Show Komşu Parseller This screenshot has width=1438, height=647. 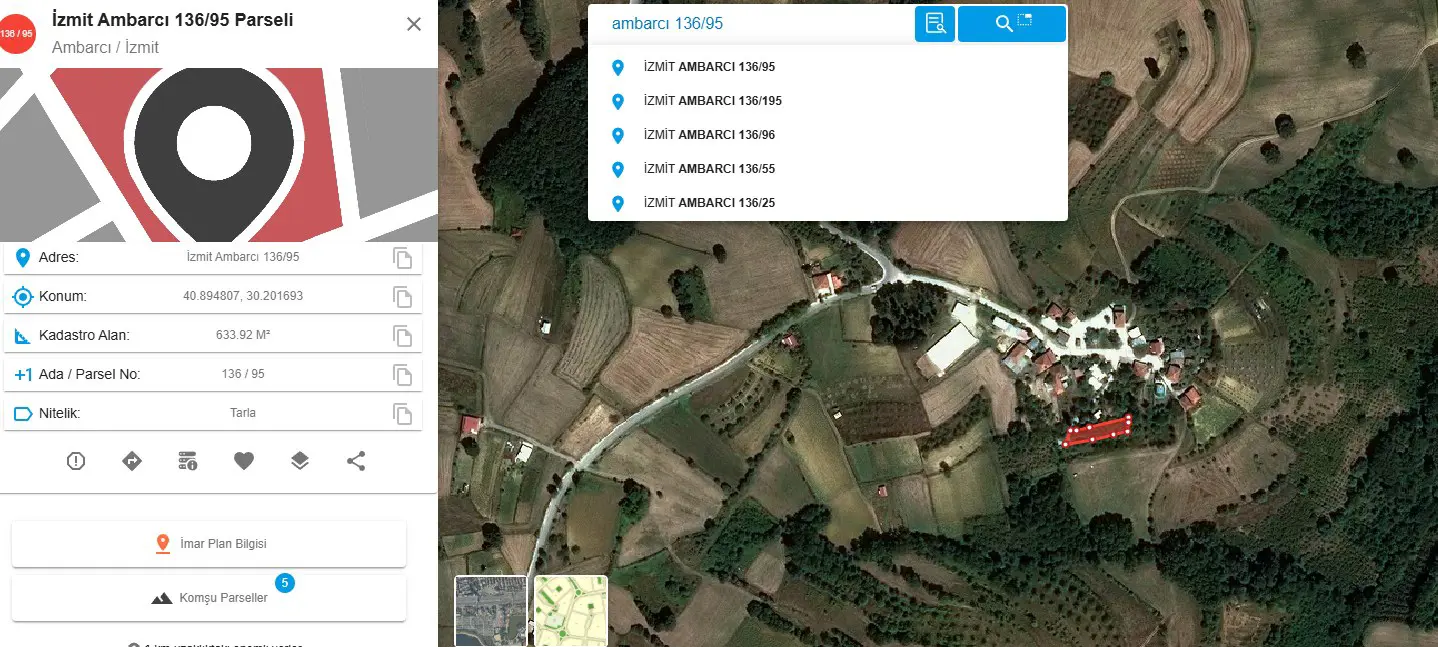(x=209, y=598)
